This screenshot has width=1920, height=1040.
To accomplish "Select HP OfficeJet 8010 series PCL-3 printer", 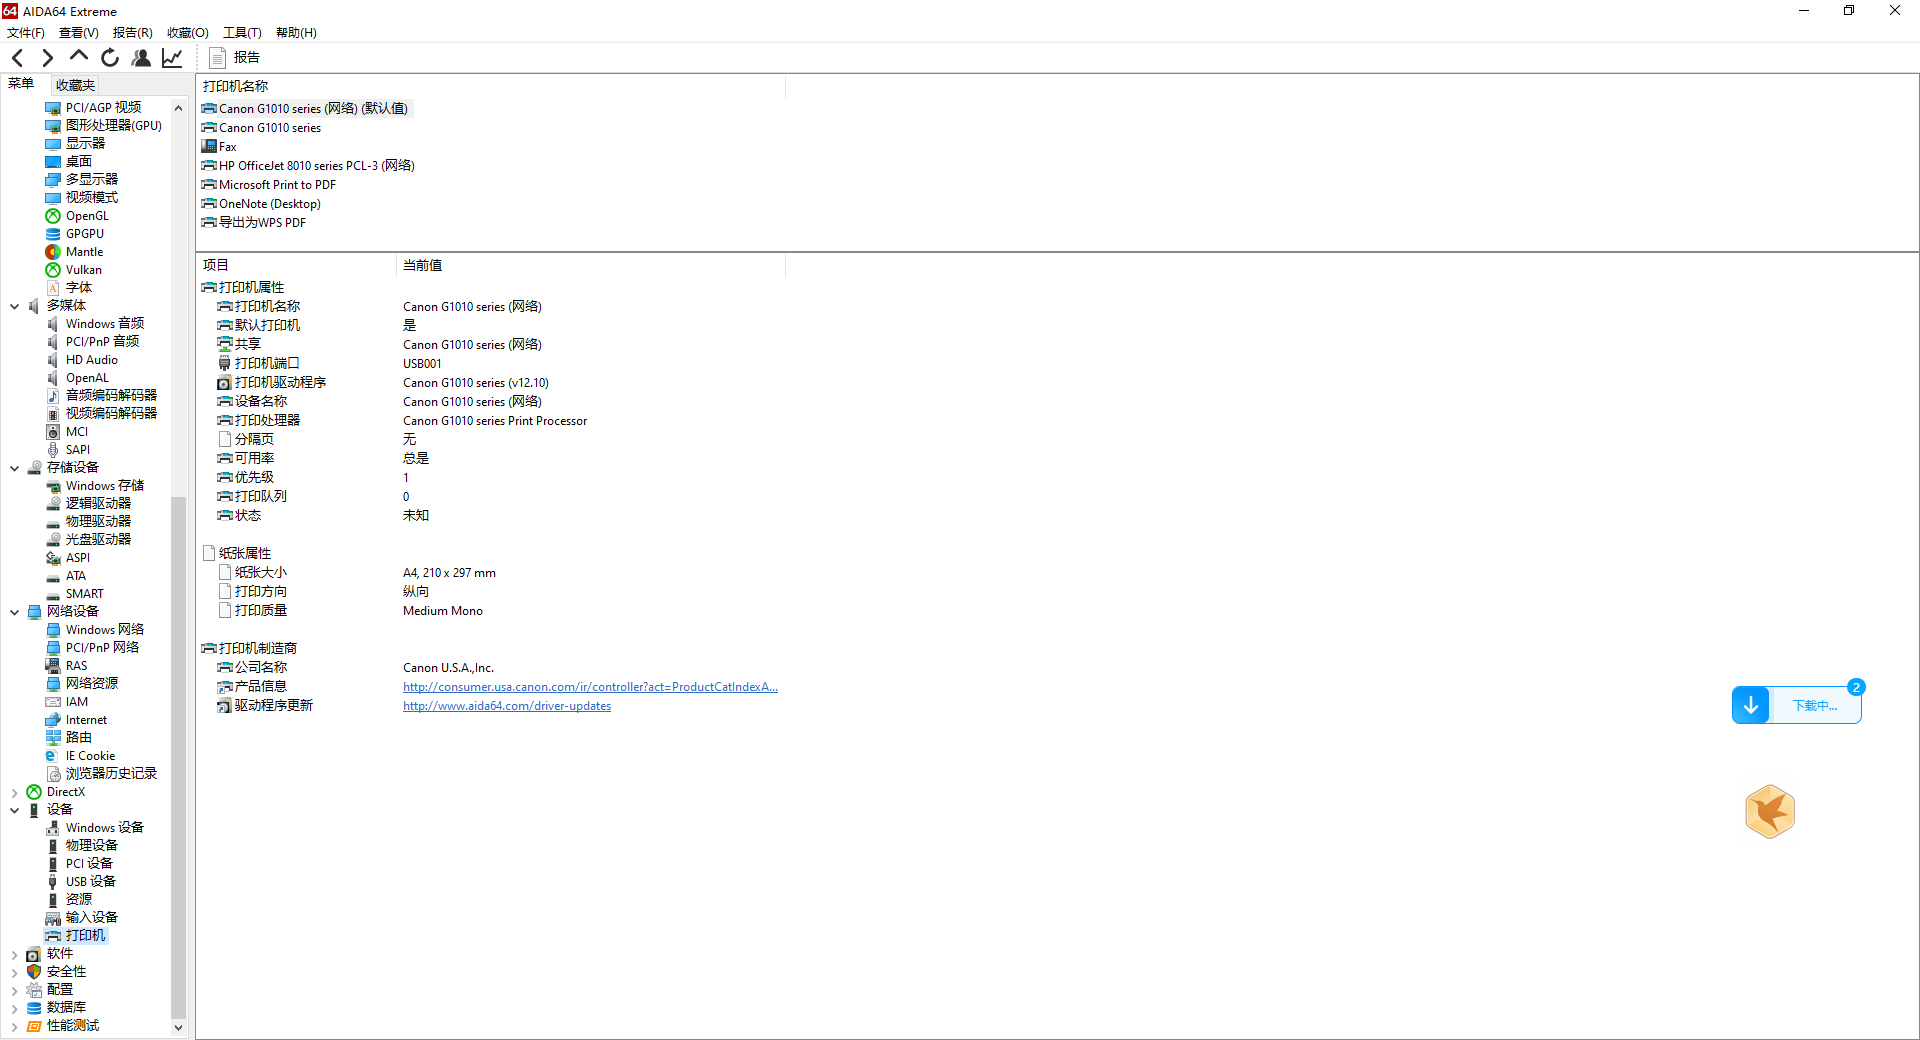I will pos(308,166).
